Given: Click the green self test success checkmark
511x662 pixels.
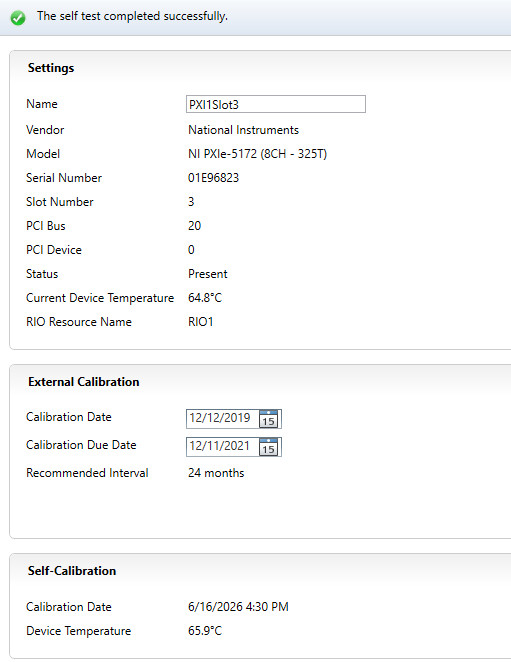Looking at the screenshot, I should tap(18, 17).
